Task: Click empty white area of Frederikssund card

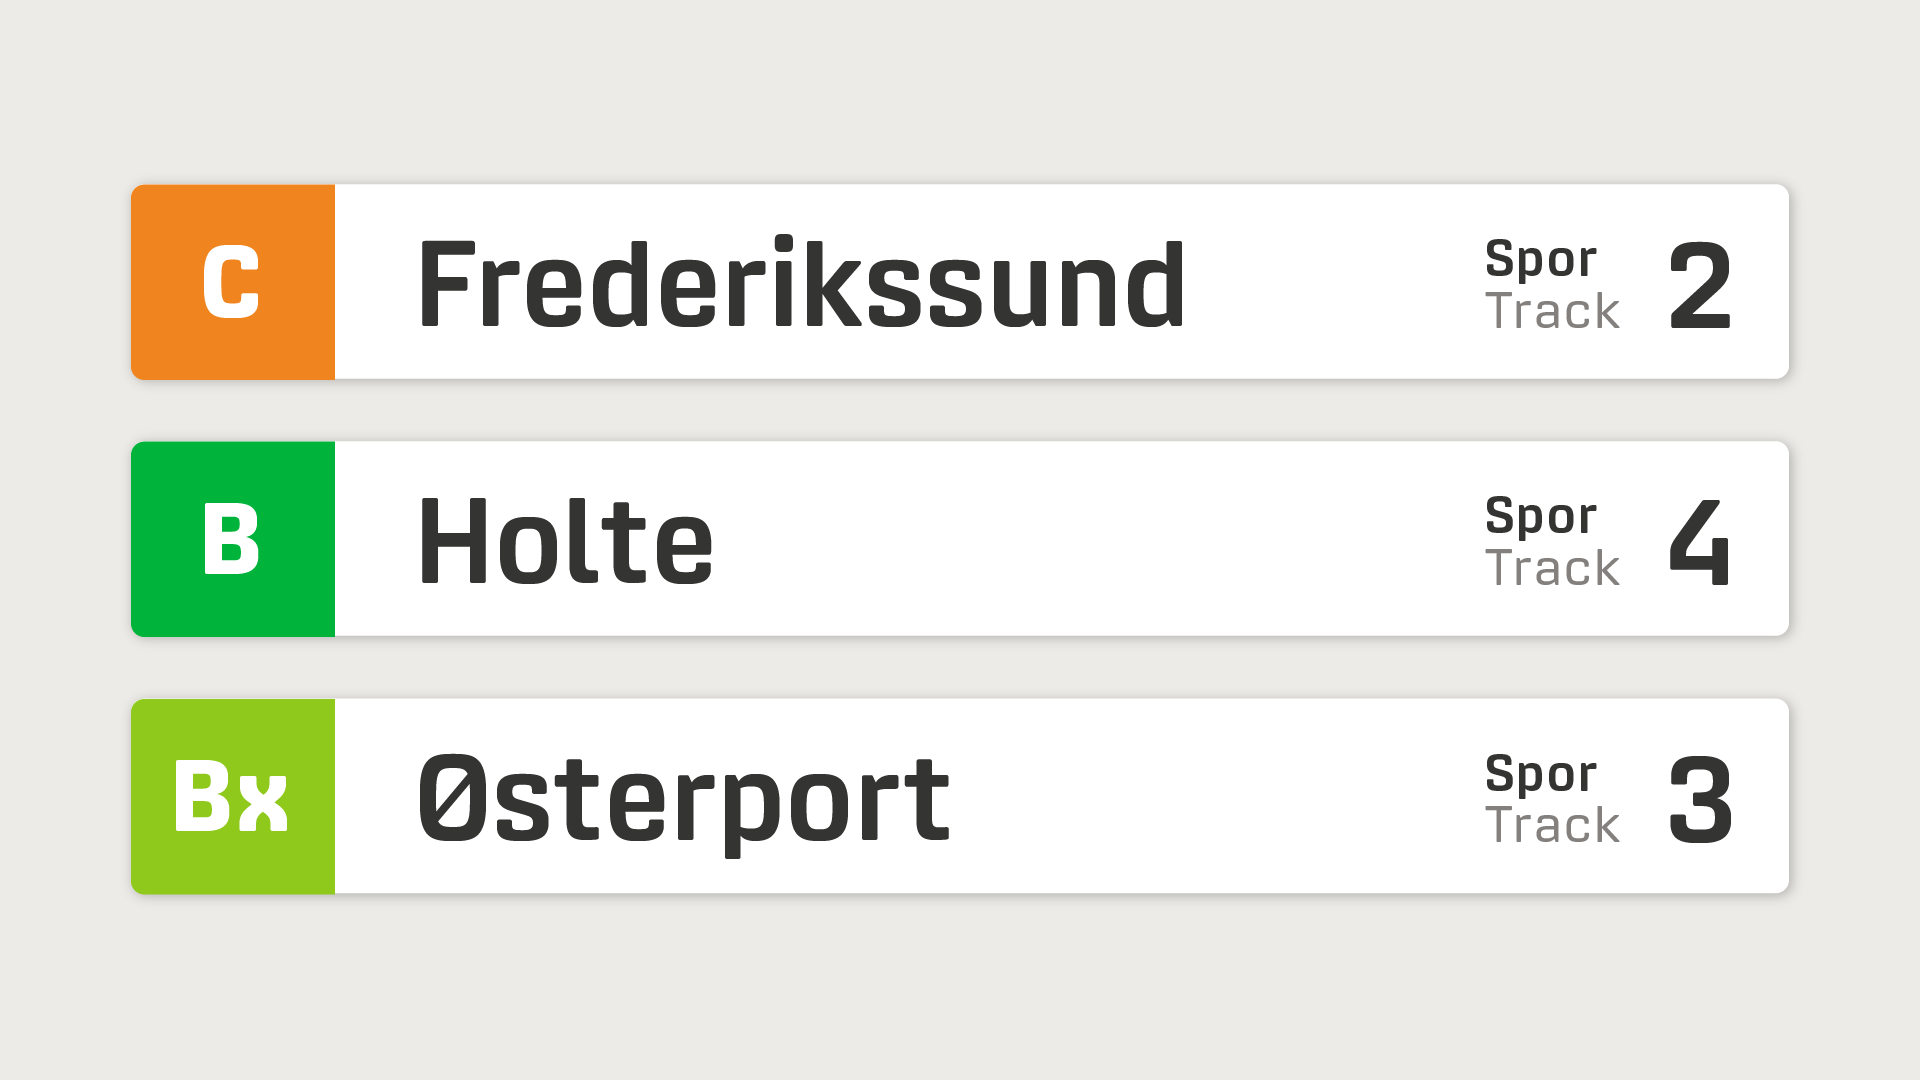Action: tap(1330, 282)
